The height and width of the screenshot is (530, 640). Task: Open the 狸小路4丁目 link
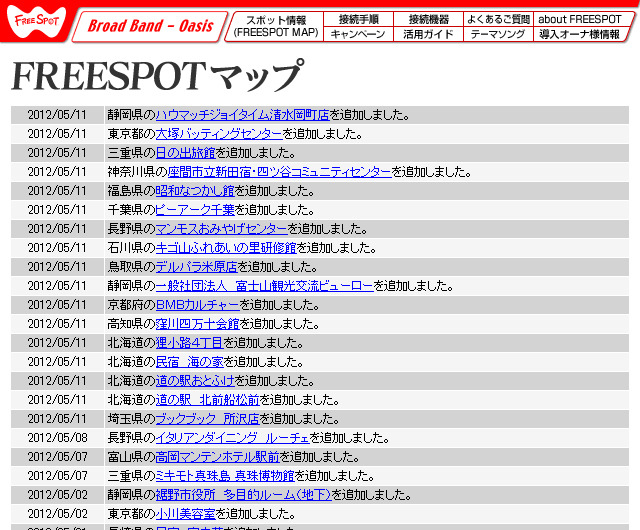(189, 343)
